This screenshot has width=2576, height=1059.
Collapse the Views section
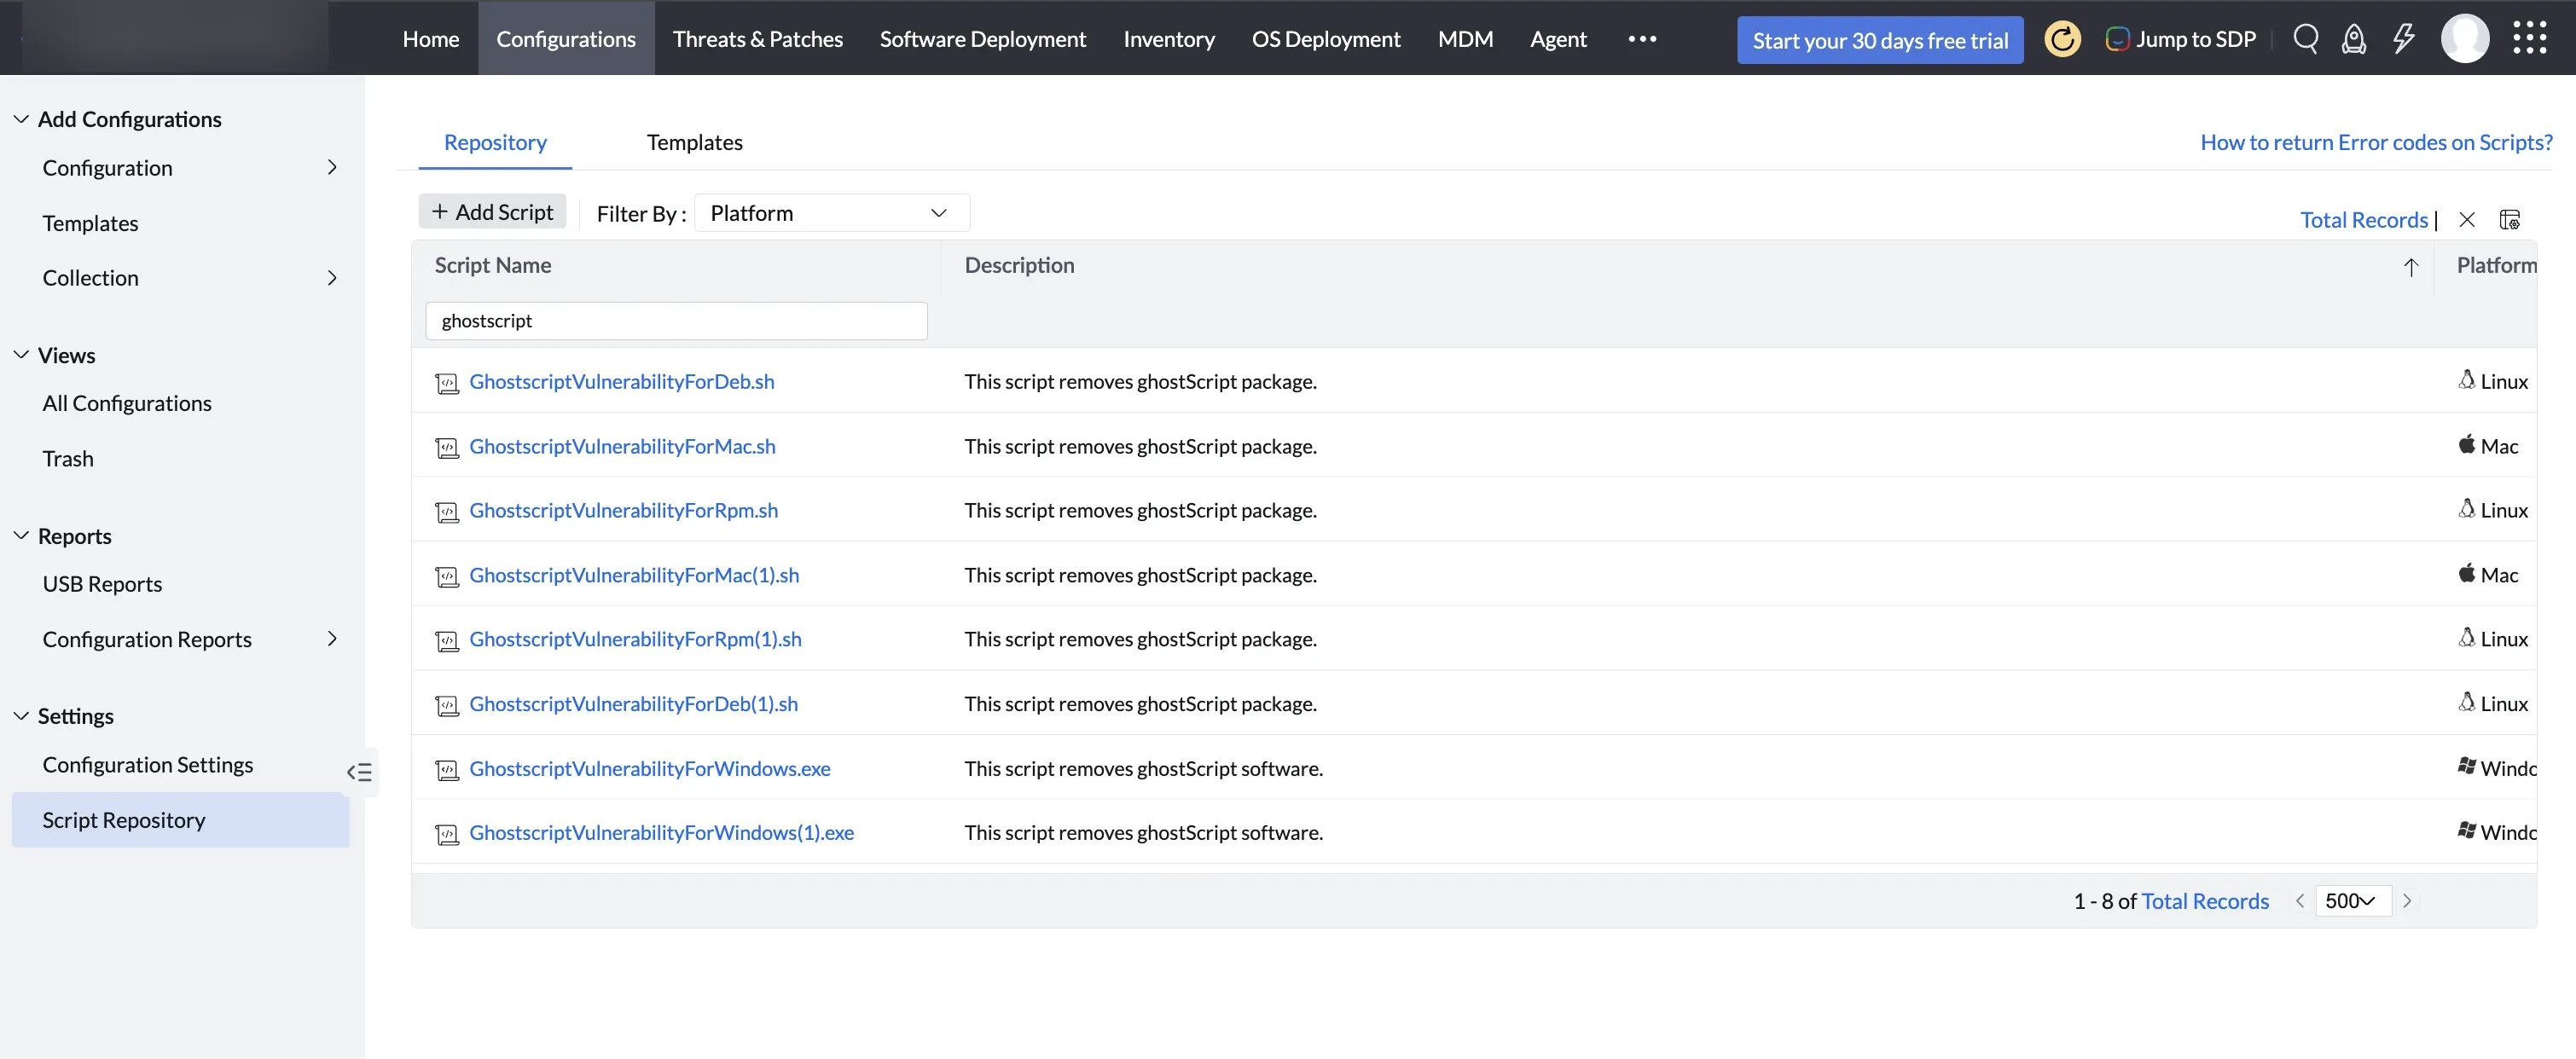point(20,355)
